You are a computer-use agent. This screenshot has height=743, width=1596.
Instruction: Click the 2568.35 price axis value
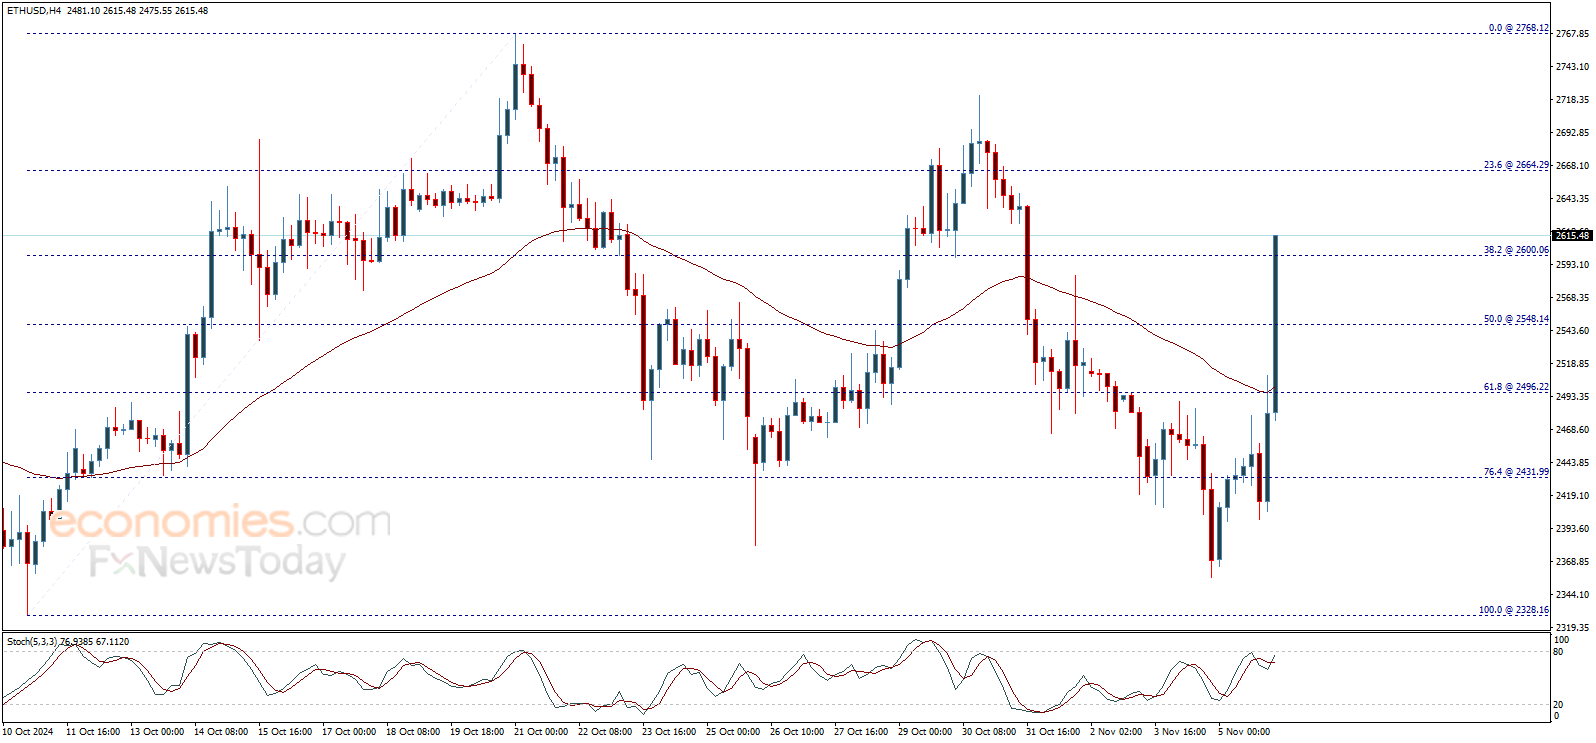[1572, 298]
